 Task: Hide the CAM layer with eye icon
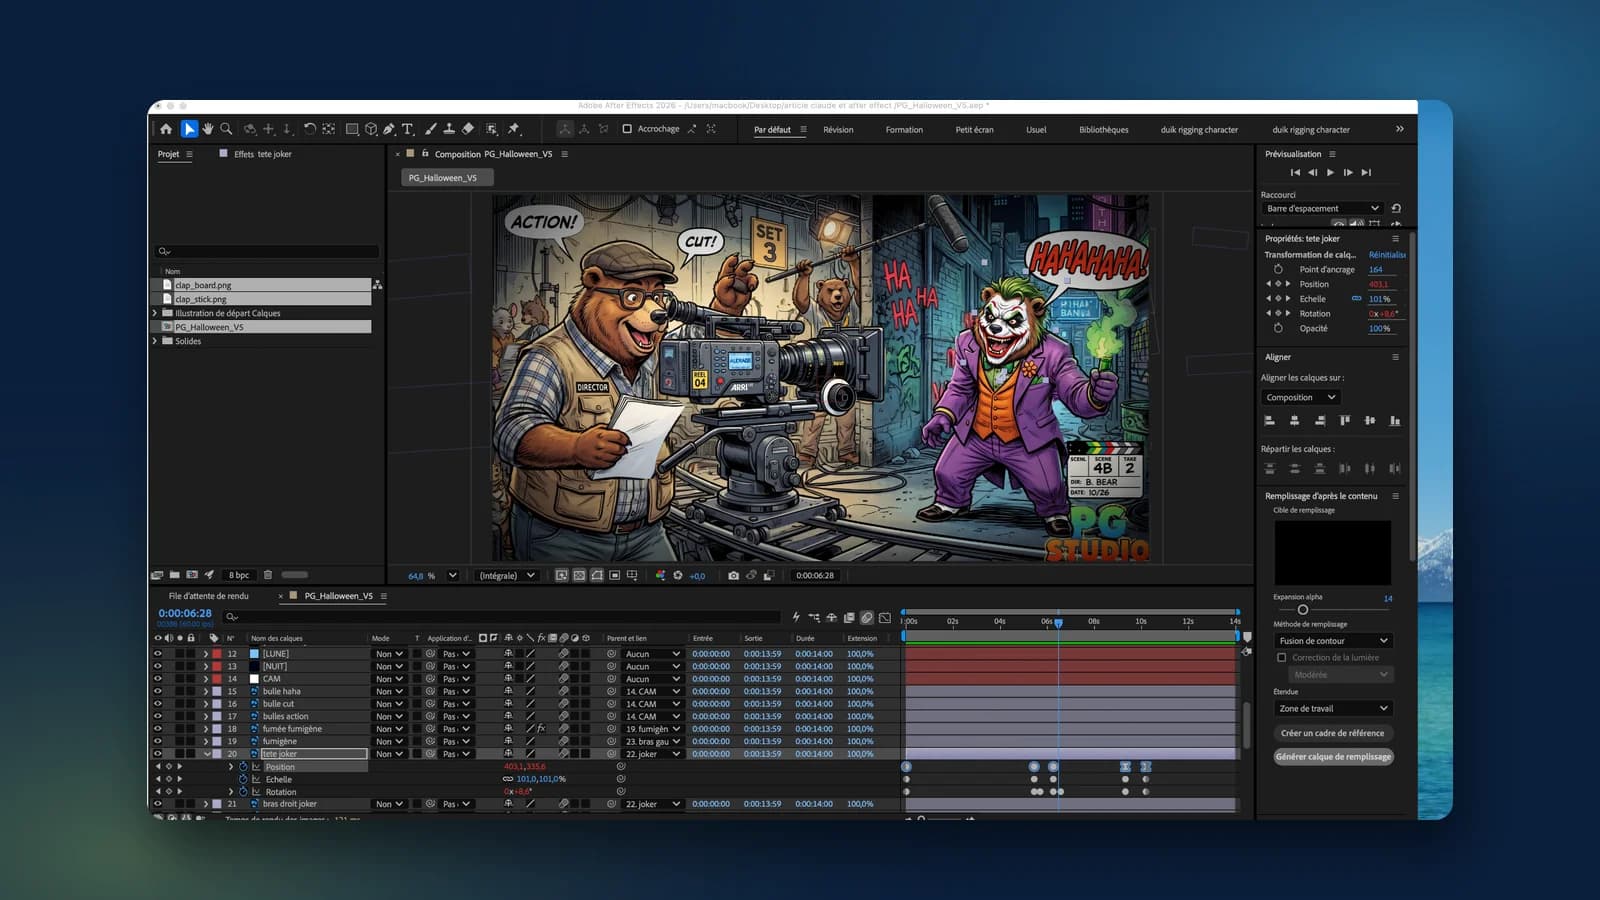coord(158,679)
